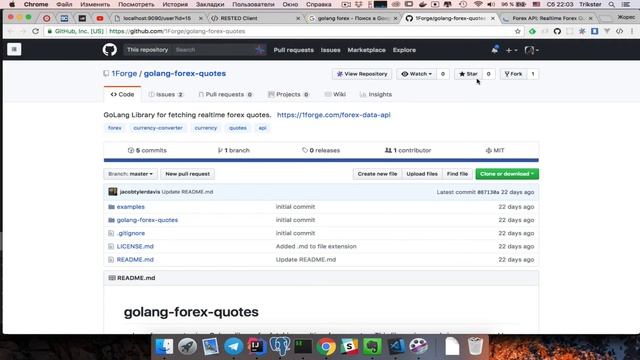
Task: Open the 1forge.com/forex-data-api link
Action: pos(333,115)
